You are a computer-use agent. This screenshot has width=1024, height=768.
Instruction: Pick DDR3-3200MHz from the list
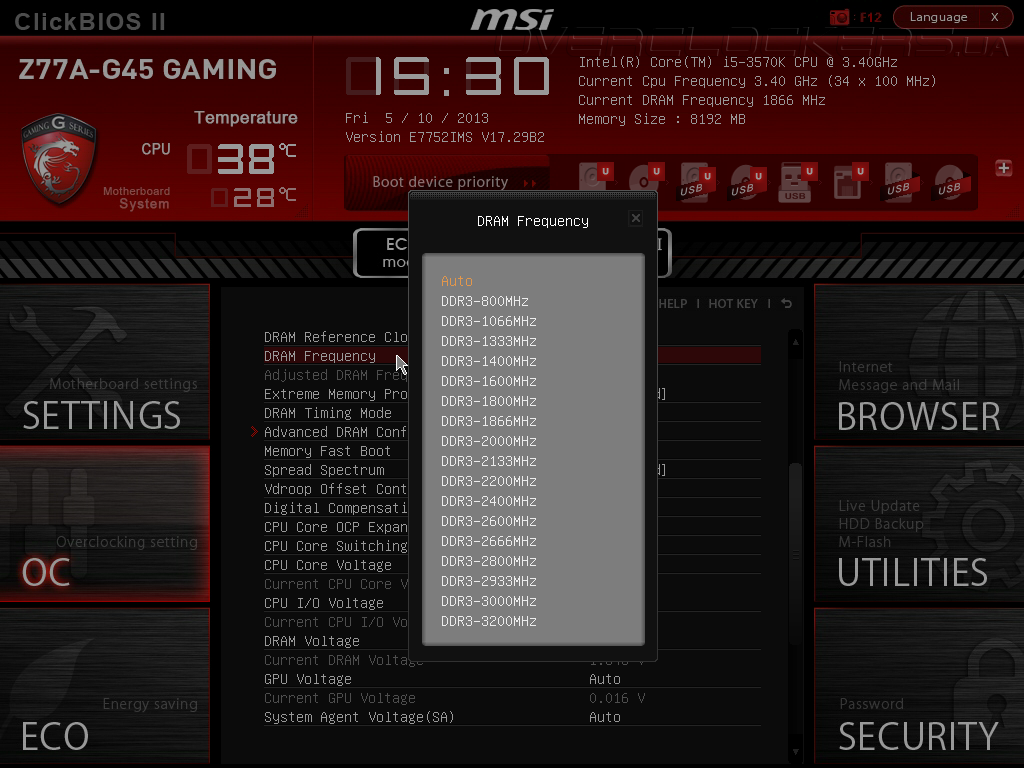(x=488, y=621)
